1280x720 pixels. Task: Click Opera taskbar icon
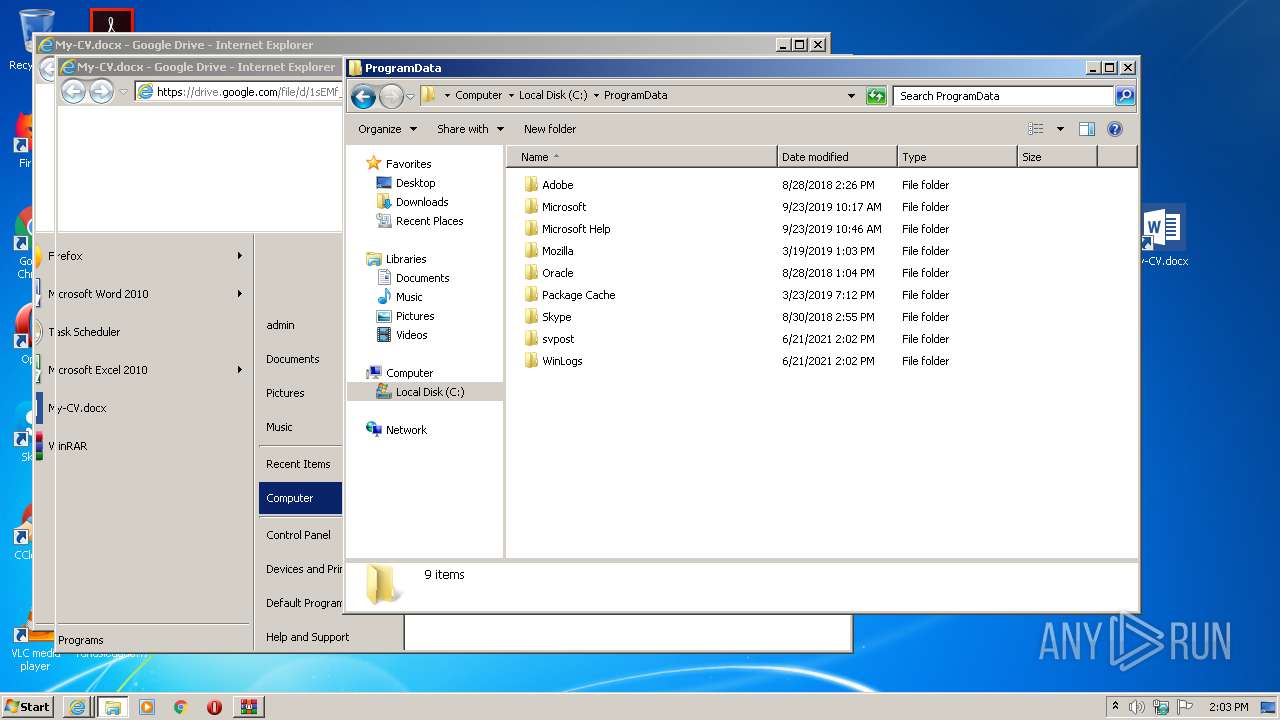pos(214,707)
